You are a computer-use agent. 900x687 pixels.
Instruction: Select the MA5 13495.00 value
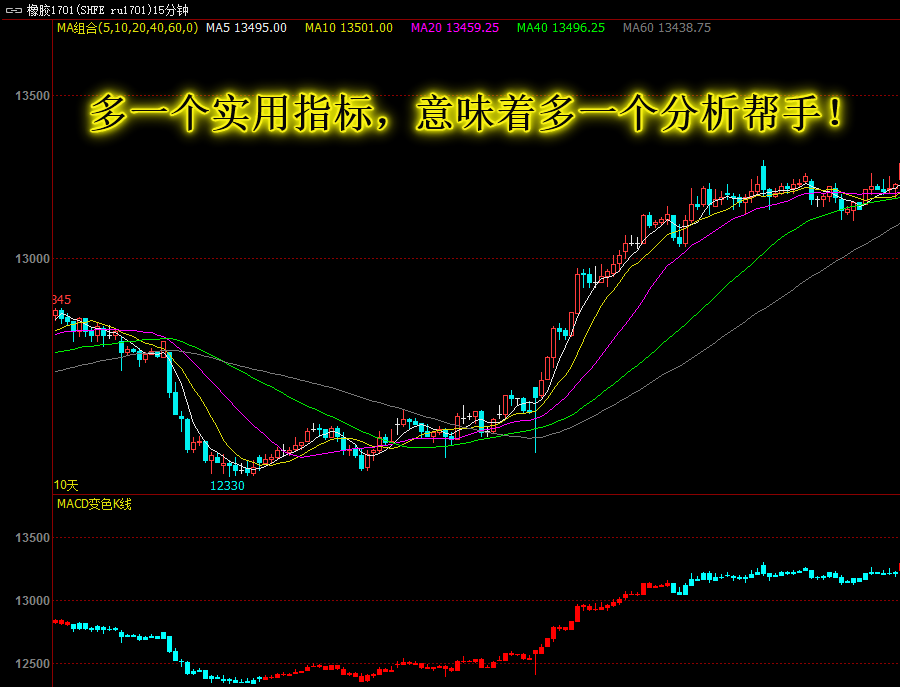click(246, 28)
